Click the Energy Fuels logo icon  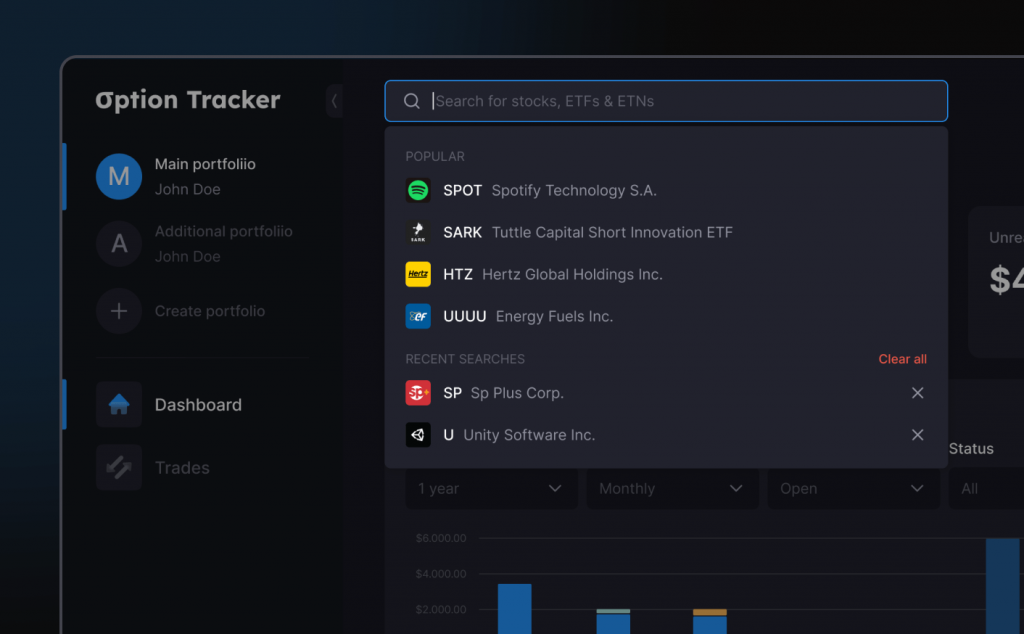[418, 316]
